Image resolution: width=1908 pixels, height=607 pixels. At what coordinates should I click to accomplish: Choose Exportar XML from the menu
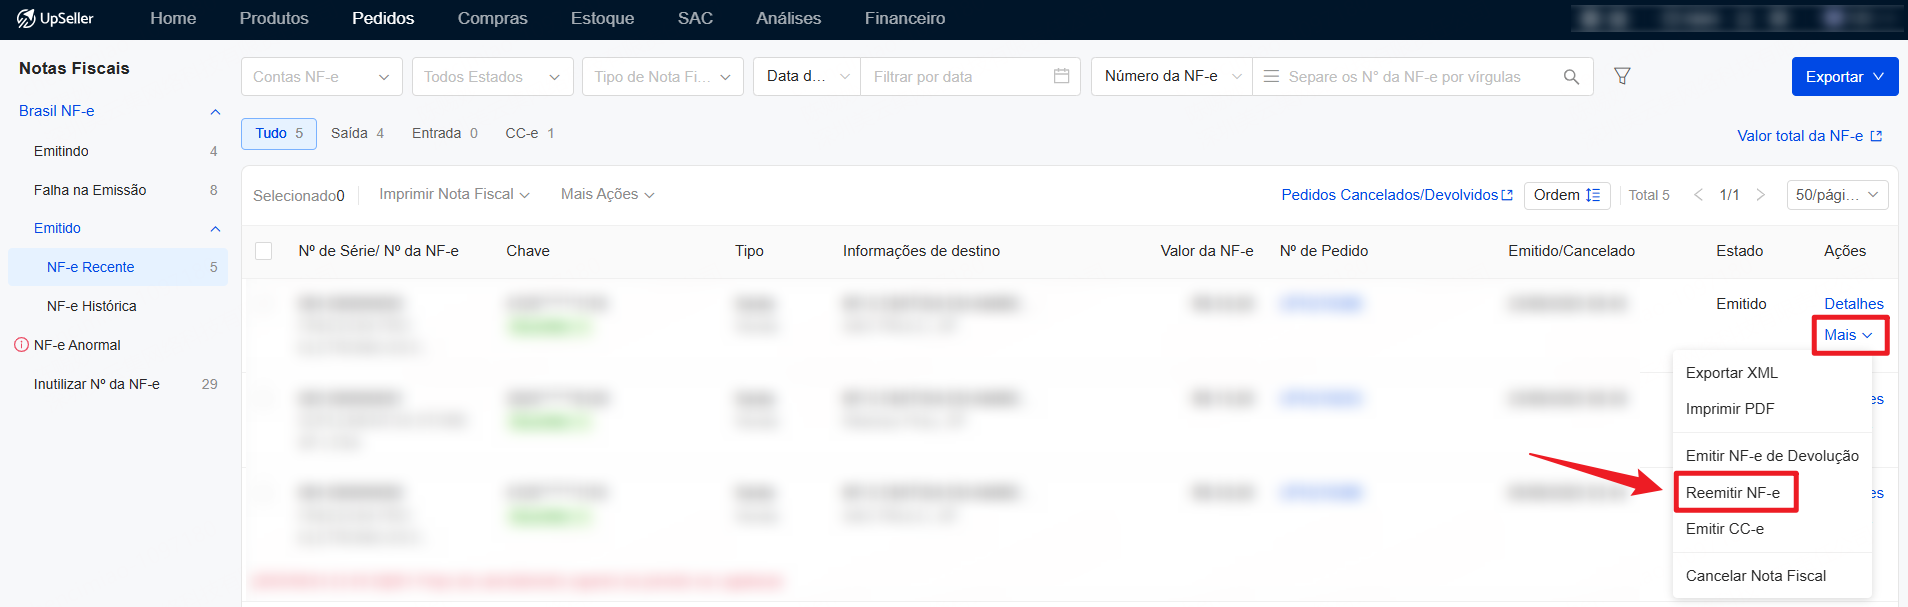[x=1732, y=373]
